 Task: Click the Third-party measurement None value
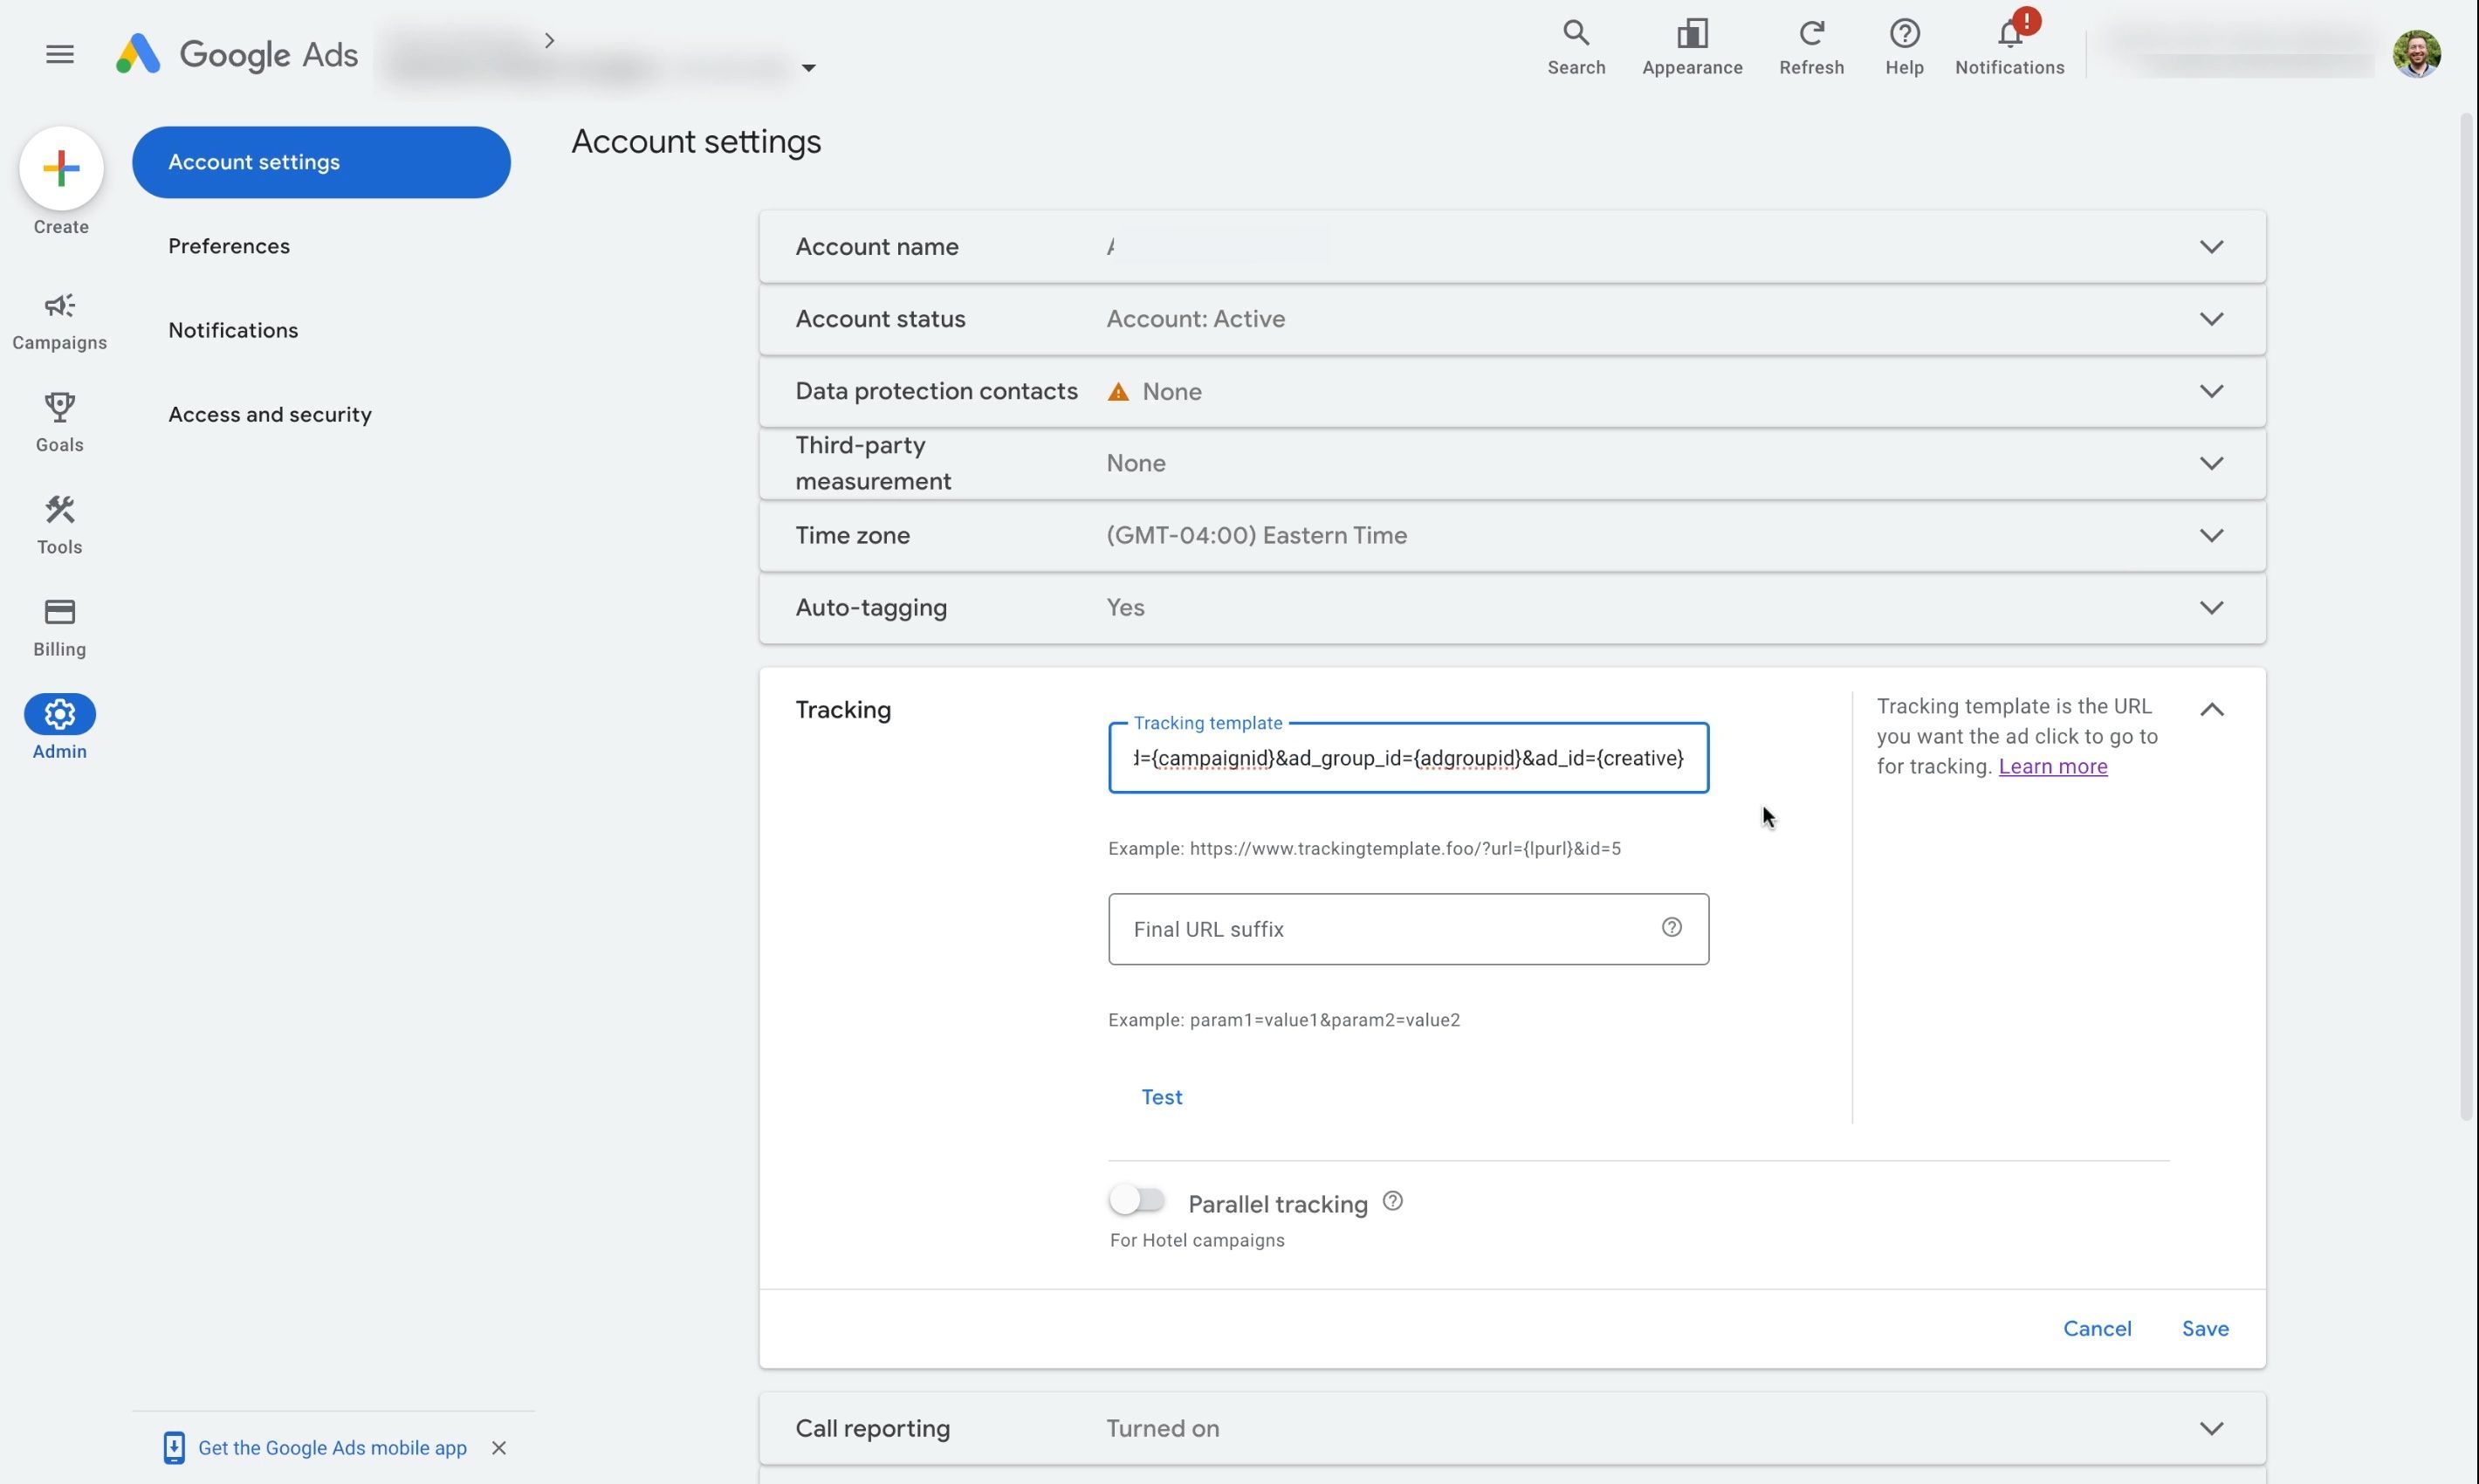pos(1136,463)
